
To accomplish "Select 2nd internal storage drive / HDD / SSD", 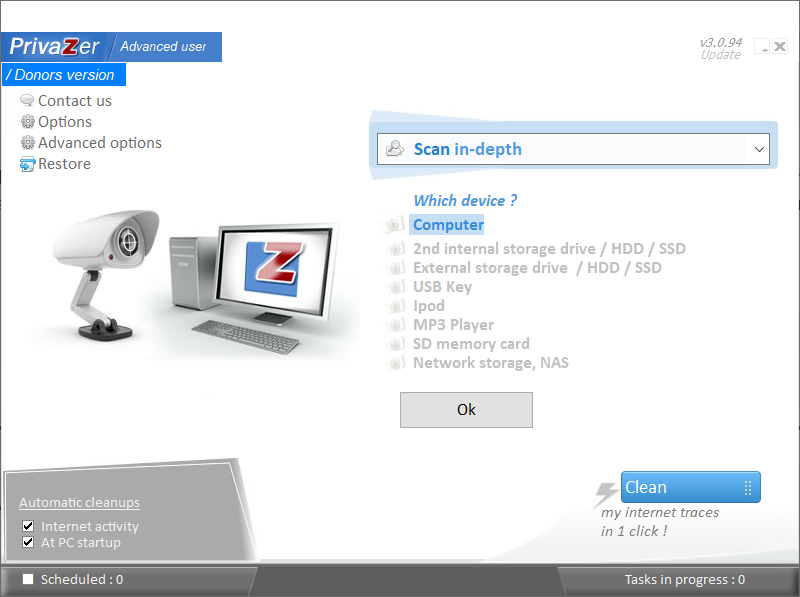I will [549, 248].
